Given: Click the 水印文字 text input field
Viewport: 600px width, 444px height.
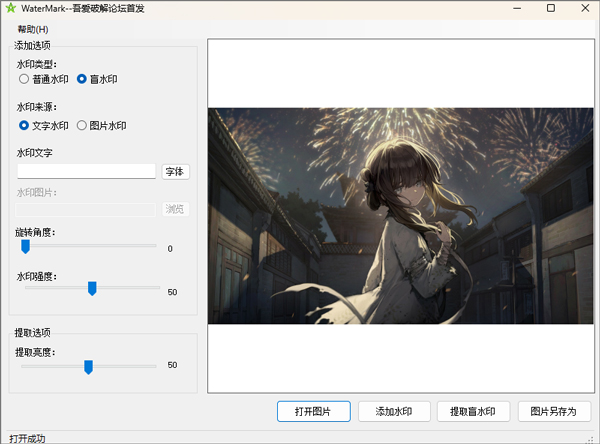Looking at the screenshot, I should pyautogui.click(x=86, y=171).
